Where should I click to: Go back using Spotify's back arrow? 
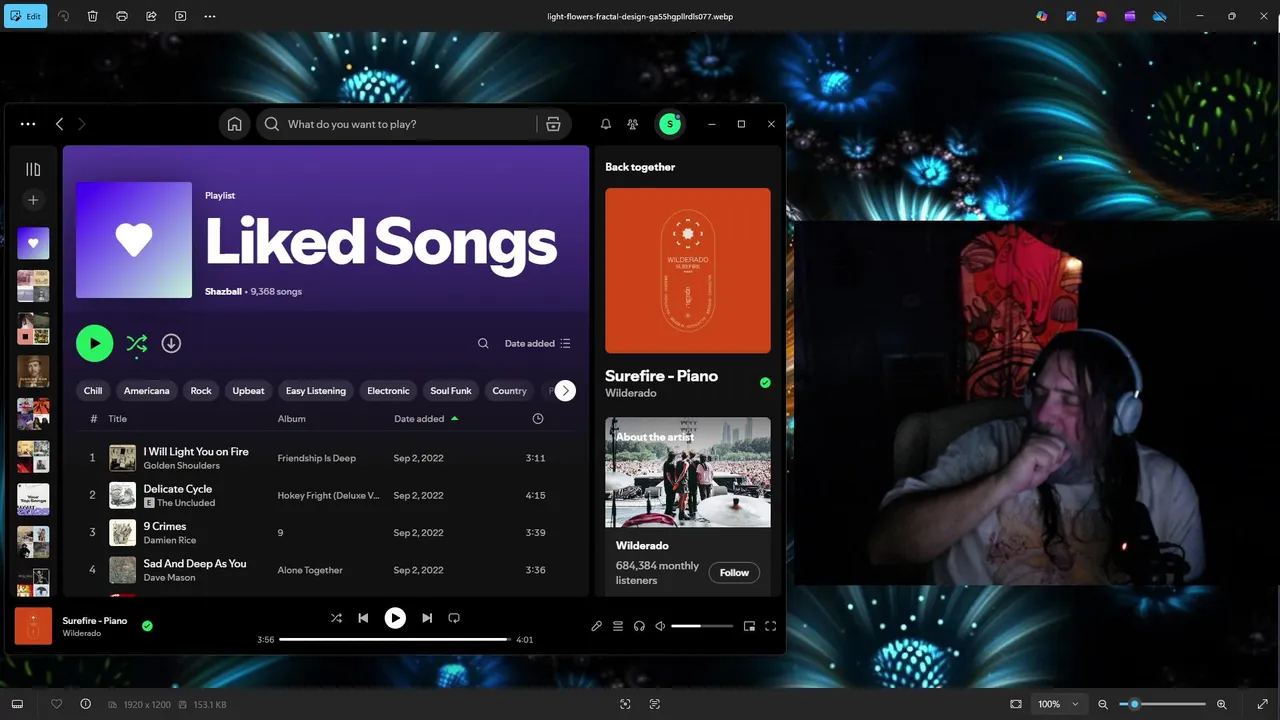(x=59, y=124)
